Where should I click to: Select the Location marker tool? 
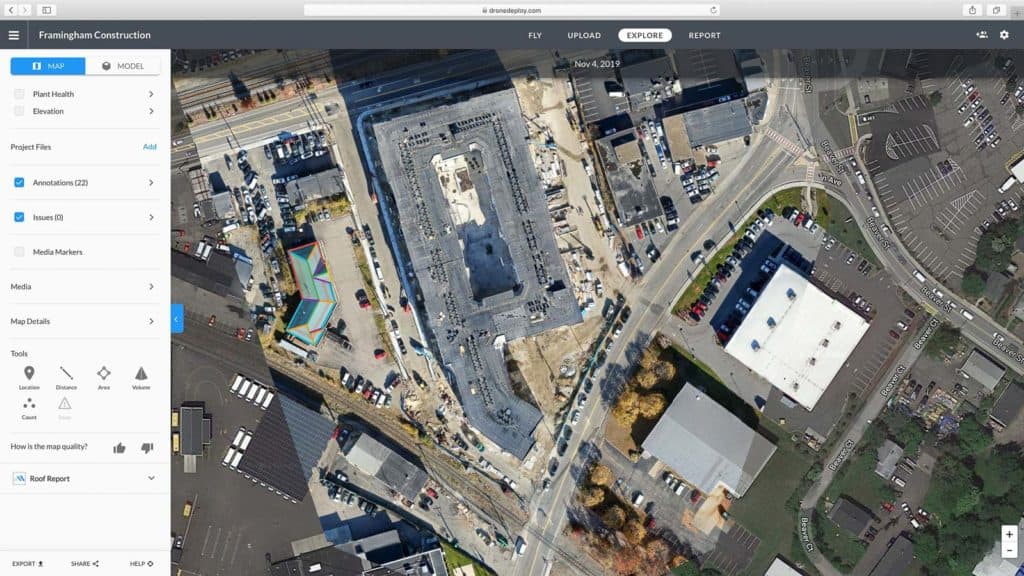coord(29,374)
